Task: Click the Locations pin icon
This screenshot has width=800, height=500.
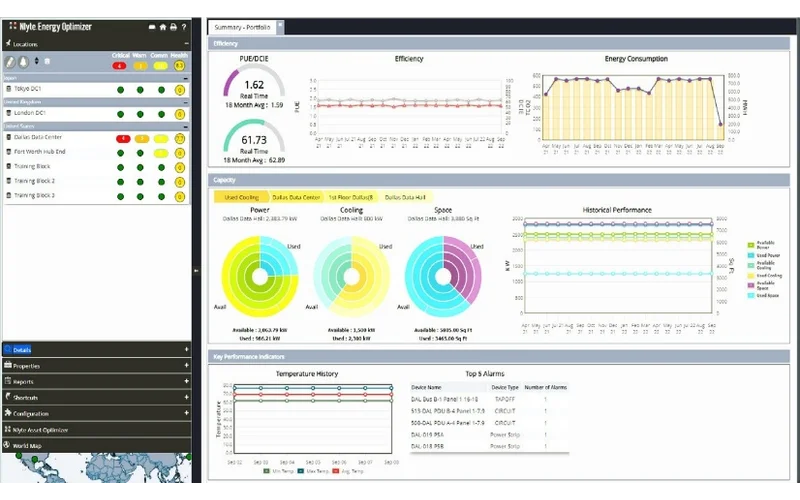Action: tap(8, 43)
